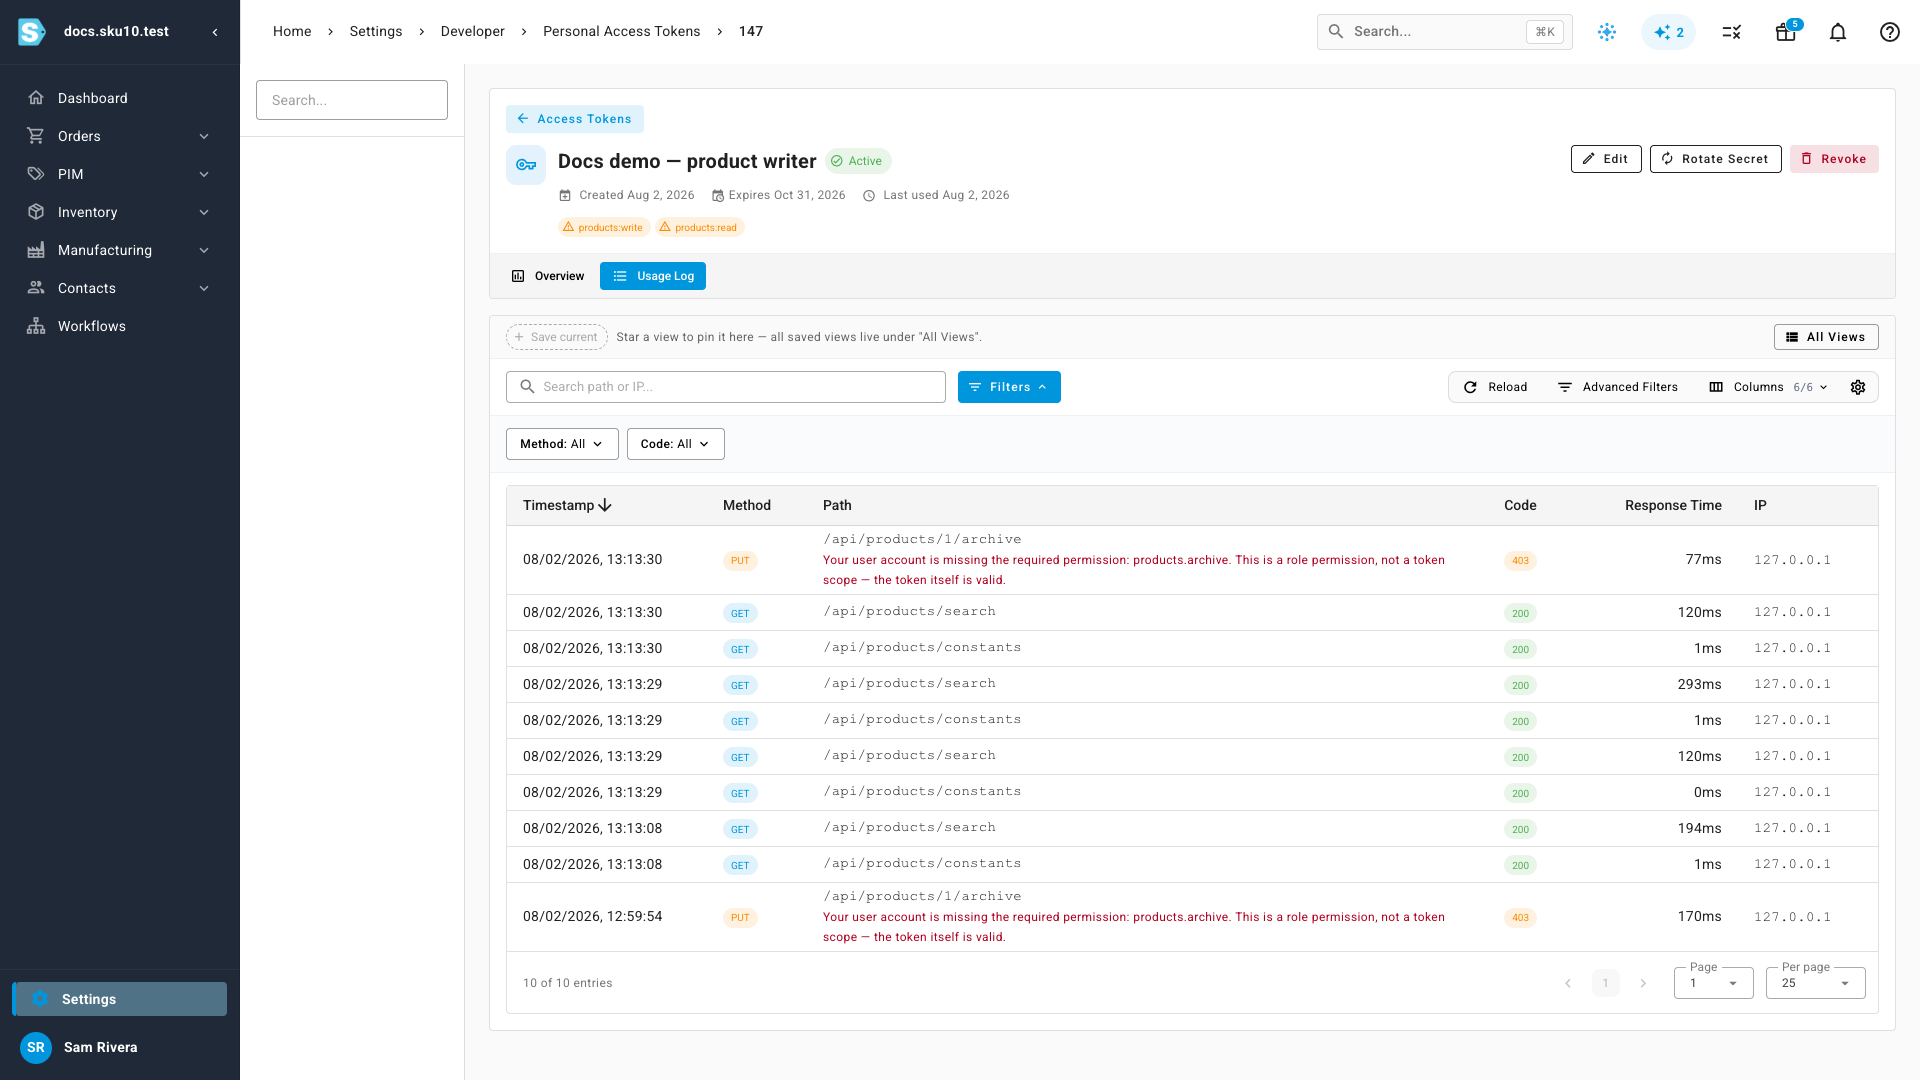Focus the global Search field
This screenshot has height=1080, width=1920.
pyautogui.click(x=1444, y=32)
